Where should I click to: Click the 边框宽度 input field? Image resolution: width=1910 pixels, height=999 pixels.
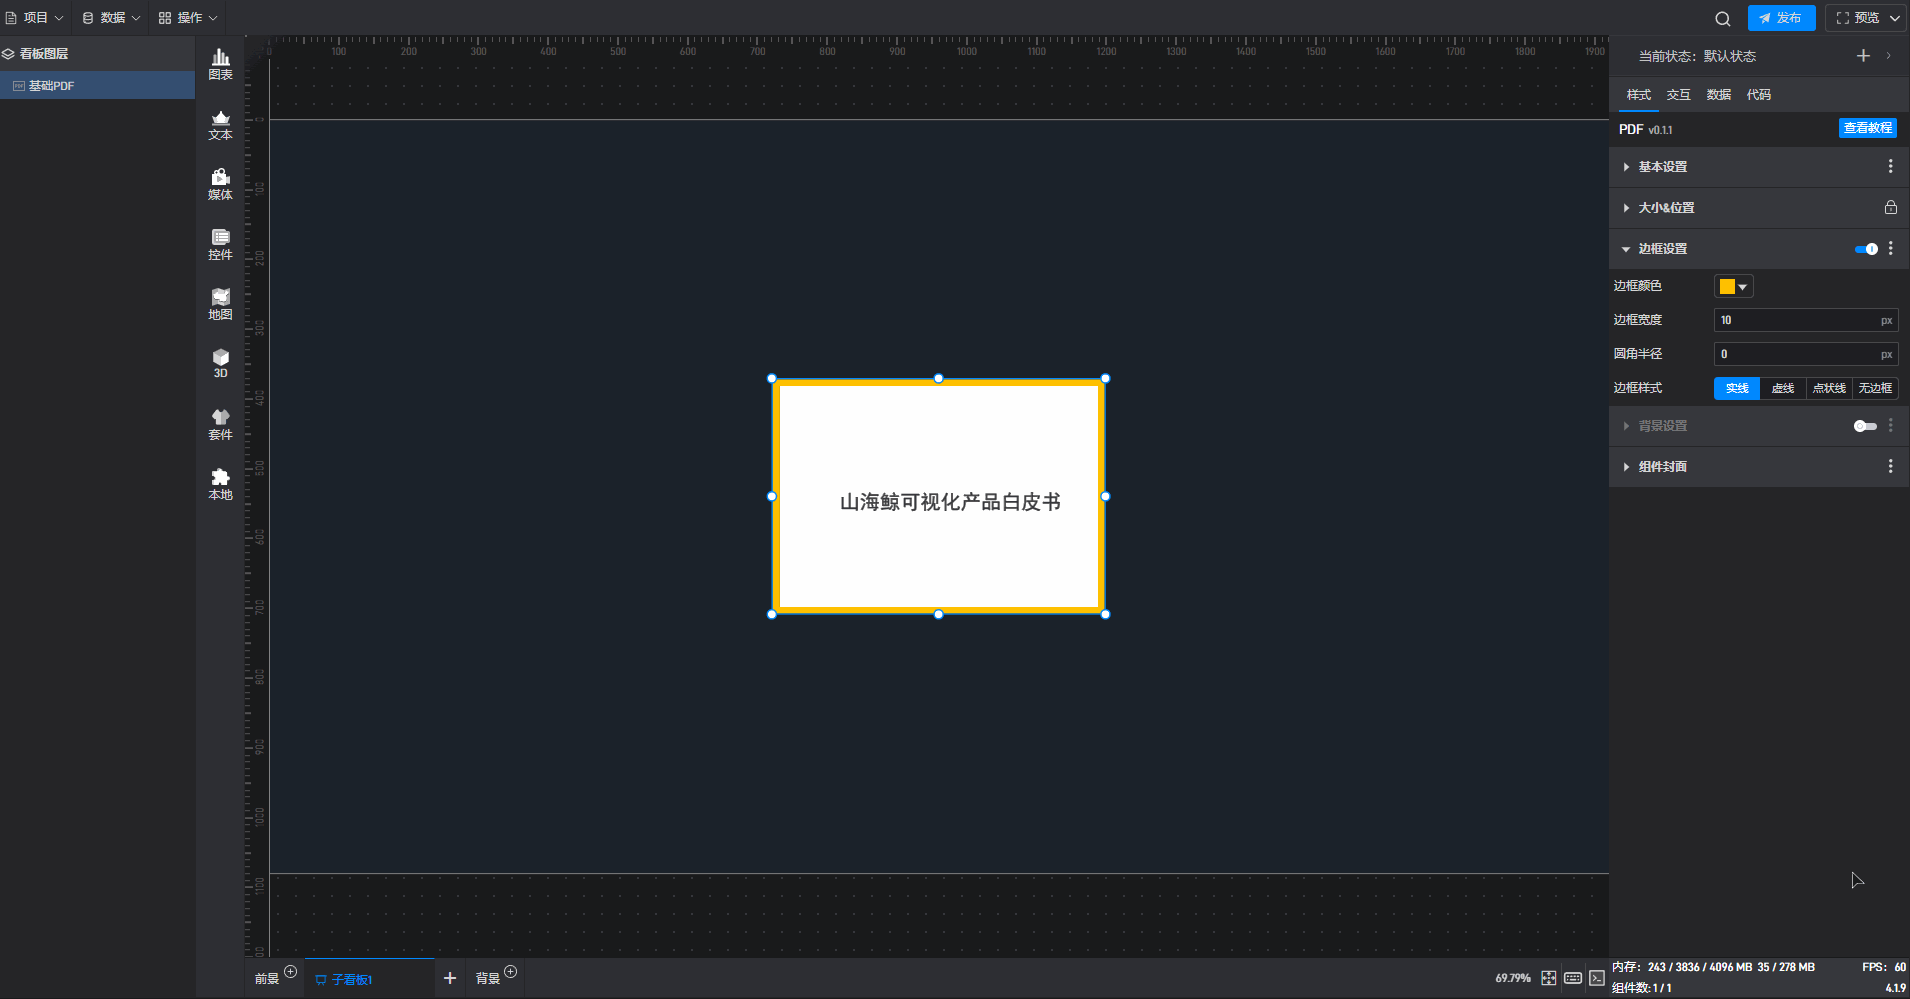1795,320
